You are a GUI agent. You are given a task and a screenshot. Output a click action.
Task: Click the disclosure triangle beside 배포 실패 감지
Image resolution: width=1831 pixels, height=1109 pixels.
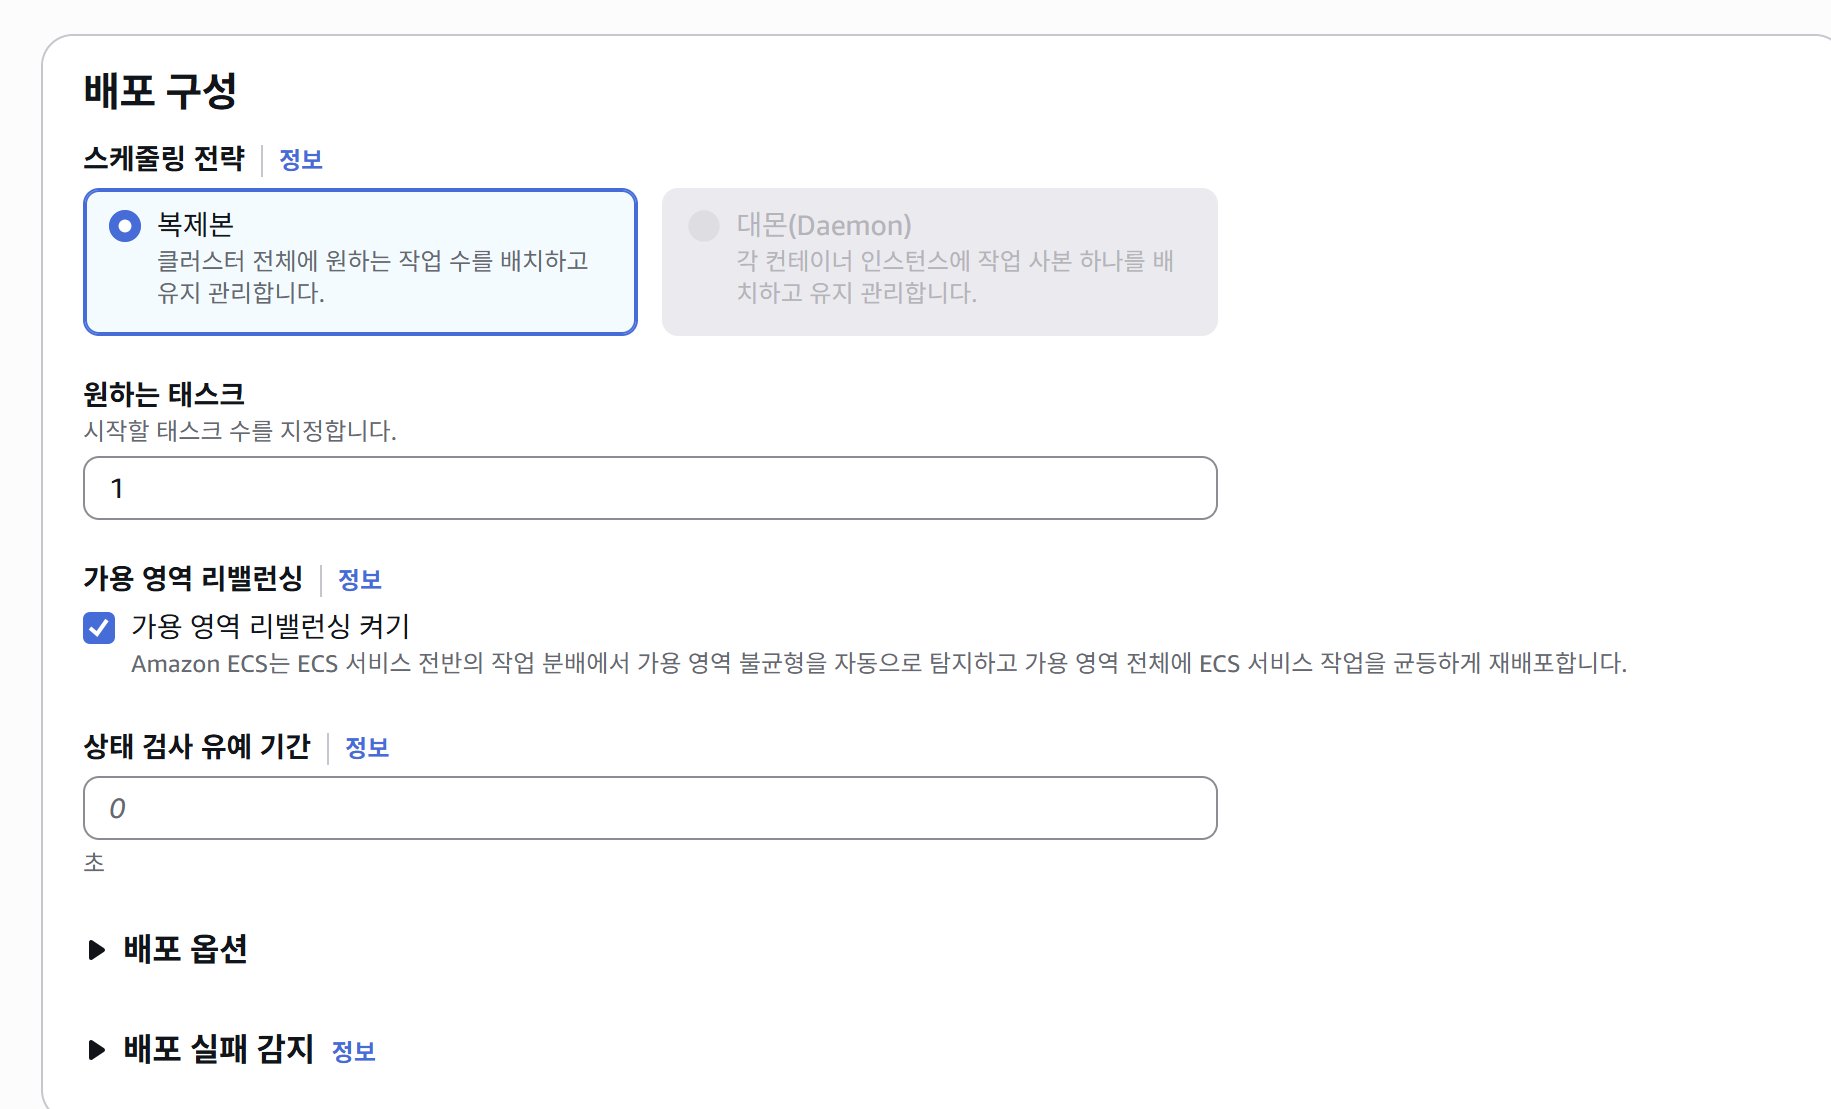96,1049
